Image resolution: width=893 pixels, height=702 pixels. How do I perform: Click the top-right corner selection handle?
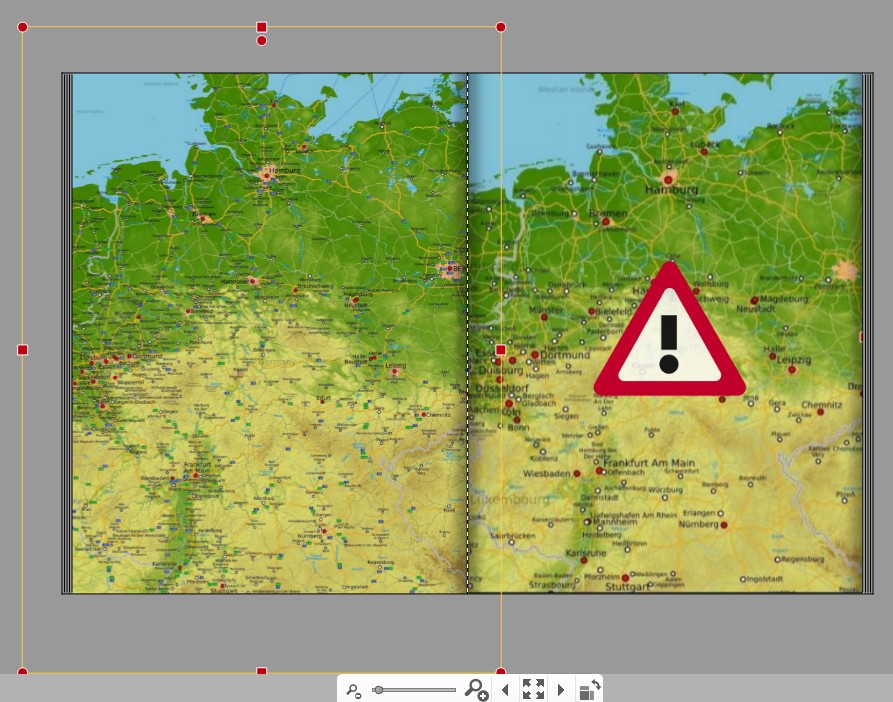pyautogui.click(x=501, y=27)
